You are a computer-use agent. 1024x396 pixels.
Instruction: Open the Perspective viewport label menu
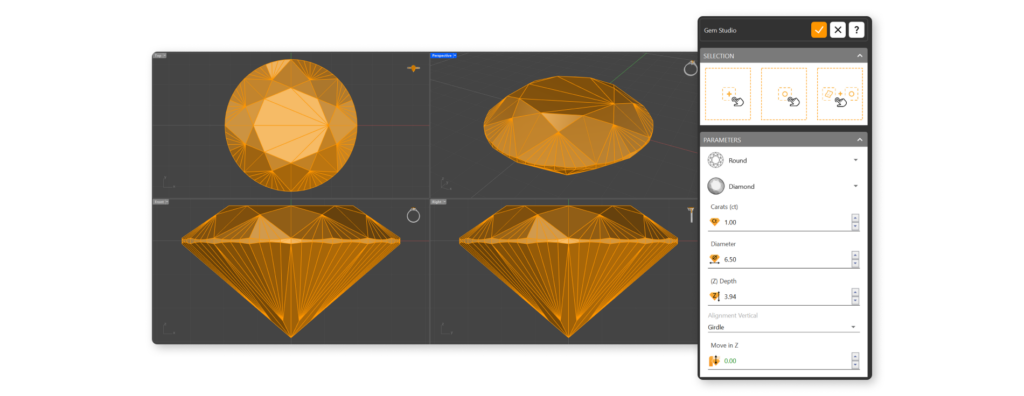pos(443,56)
